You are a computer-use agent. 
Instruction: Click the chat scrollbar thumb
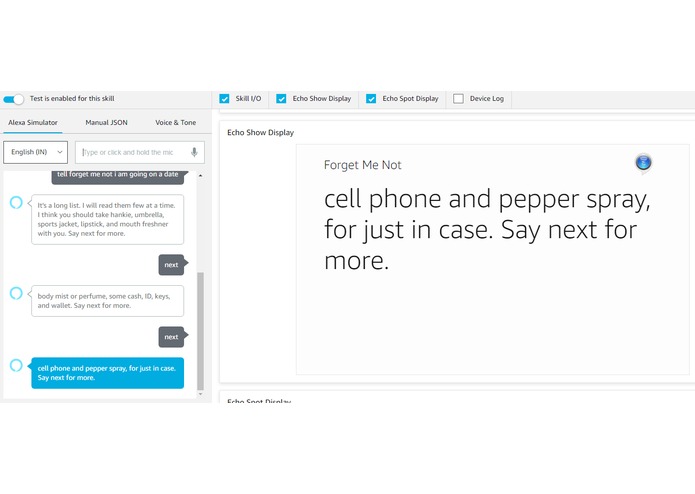200,331
